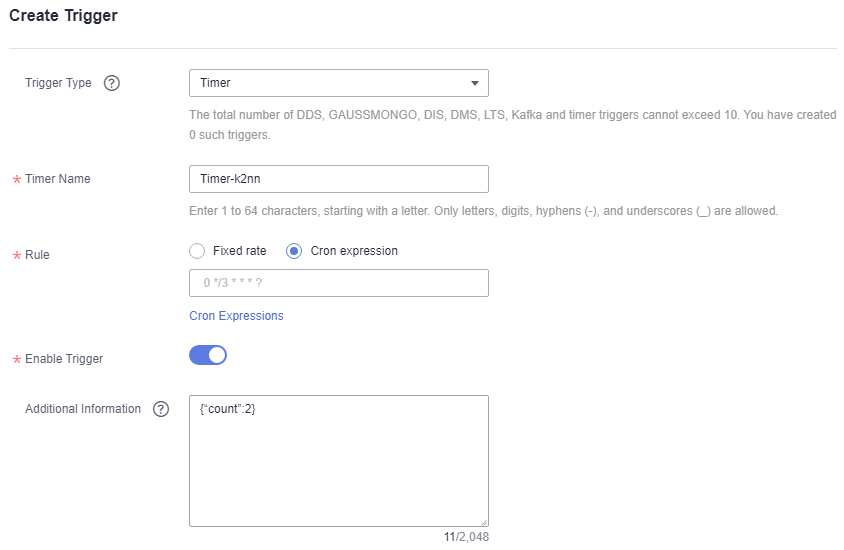Click the Timer Name field containing Timer-k2nn
The width and height of the screenshot is (844, 550).
tap(338, 179)
